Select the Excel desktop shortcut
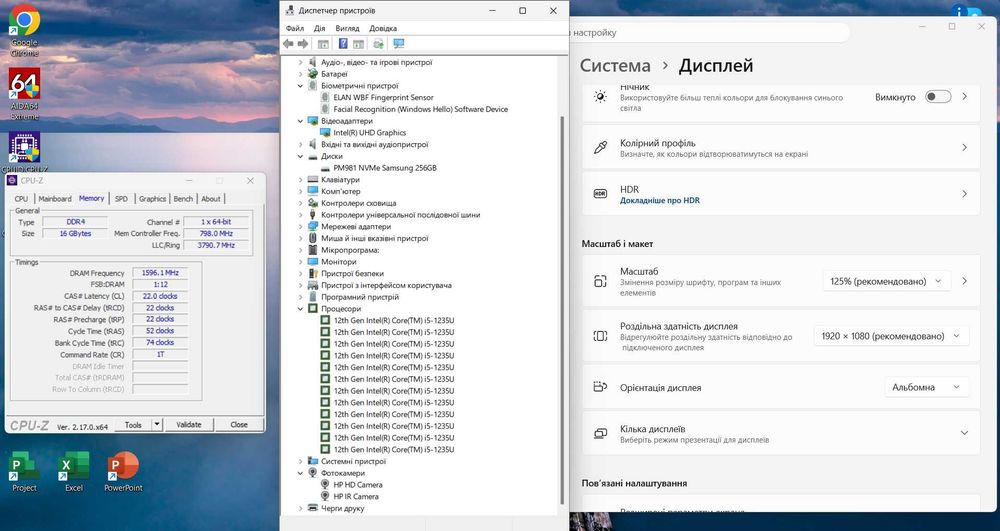Viewport: 1000px width, 531px height. (74, 472)
